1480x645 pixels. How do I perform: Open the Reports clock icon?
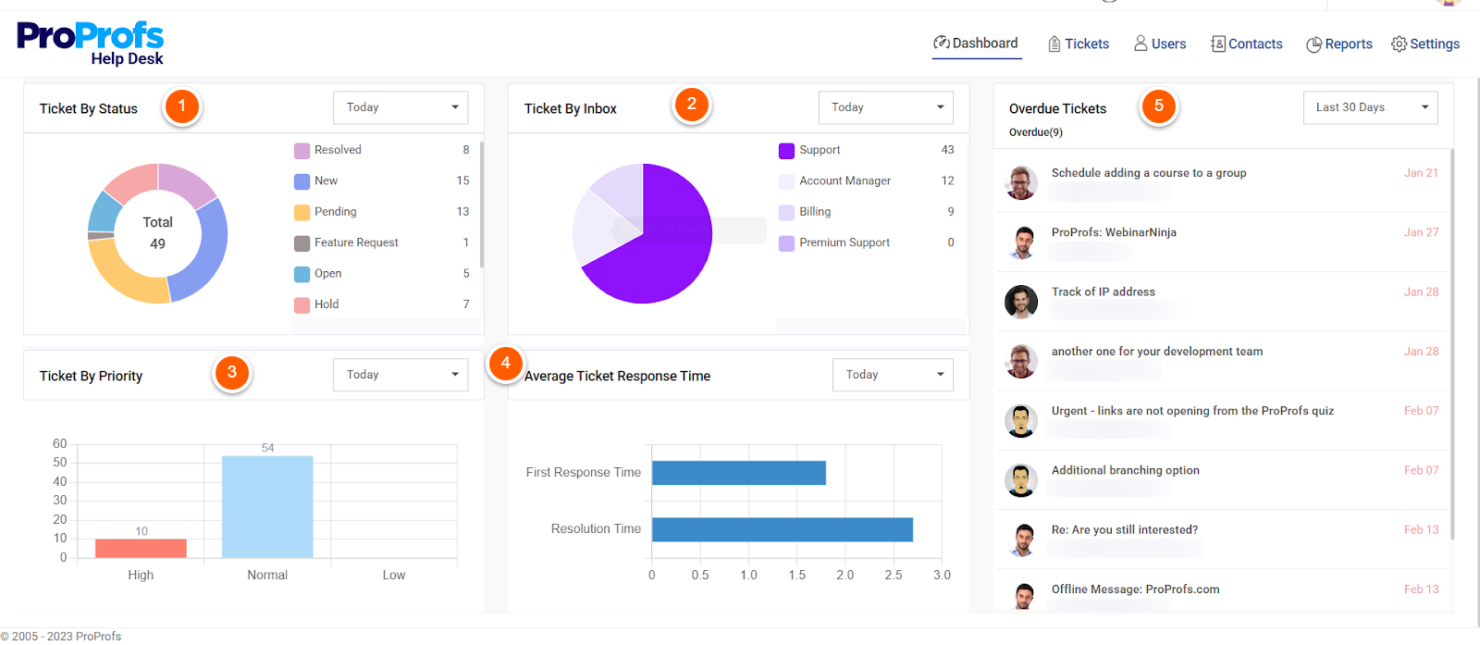[1313, 43]
